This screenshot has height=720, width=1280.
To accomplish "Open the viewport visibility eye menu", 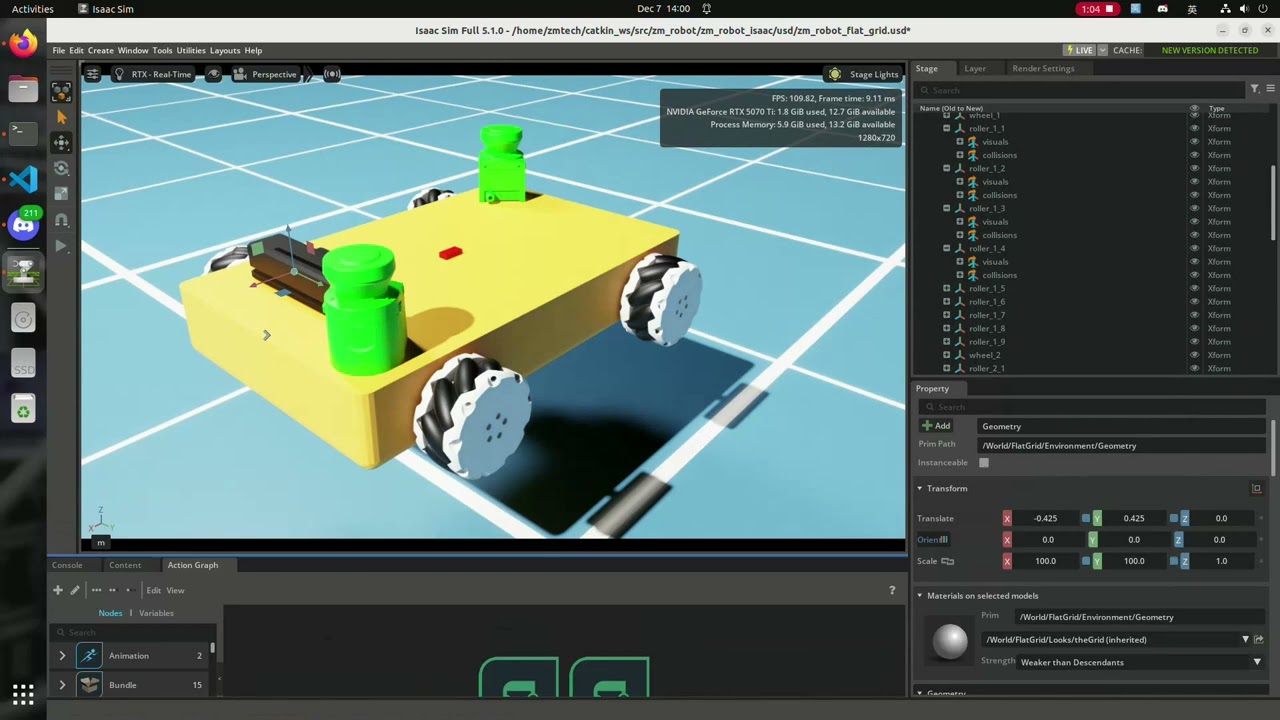I will coord(213,74).
